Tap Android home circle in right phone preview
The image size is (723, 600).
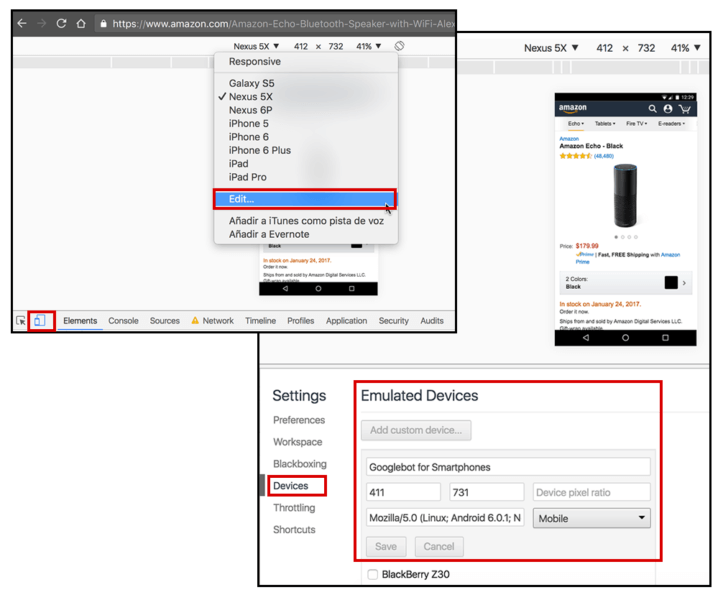click(x=625, y=338)
